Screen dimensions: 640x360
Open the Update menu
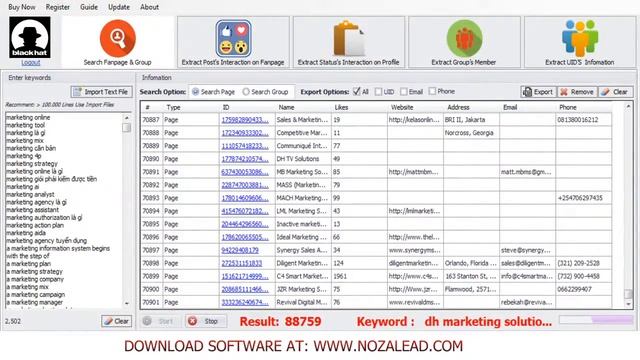pos(119,7)
